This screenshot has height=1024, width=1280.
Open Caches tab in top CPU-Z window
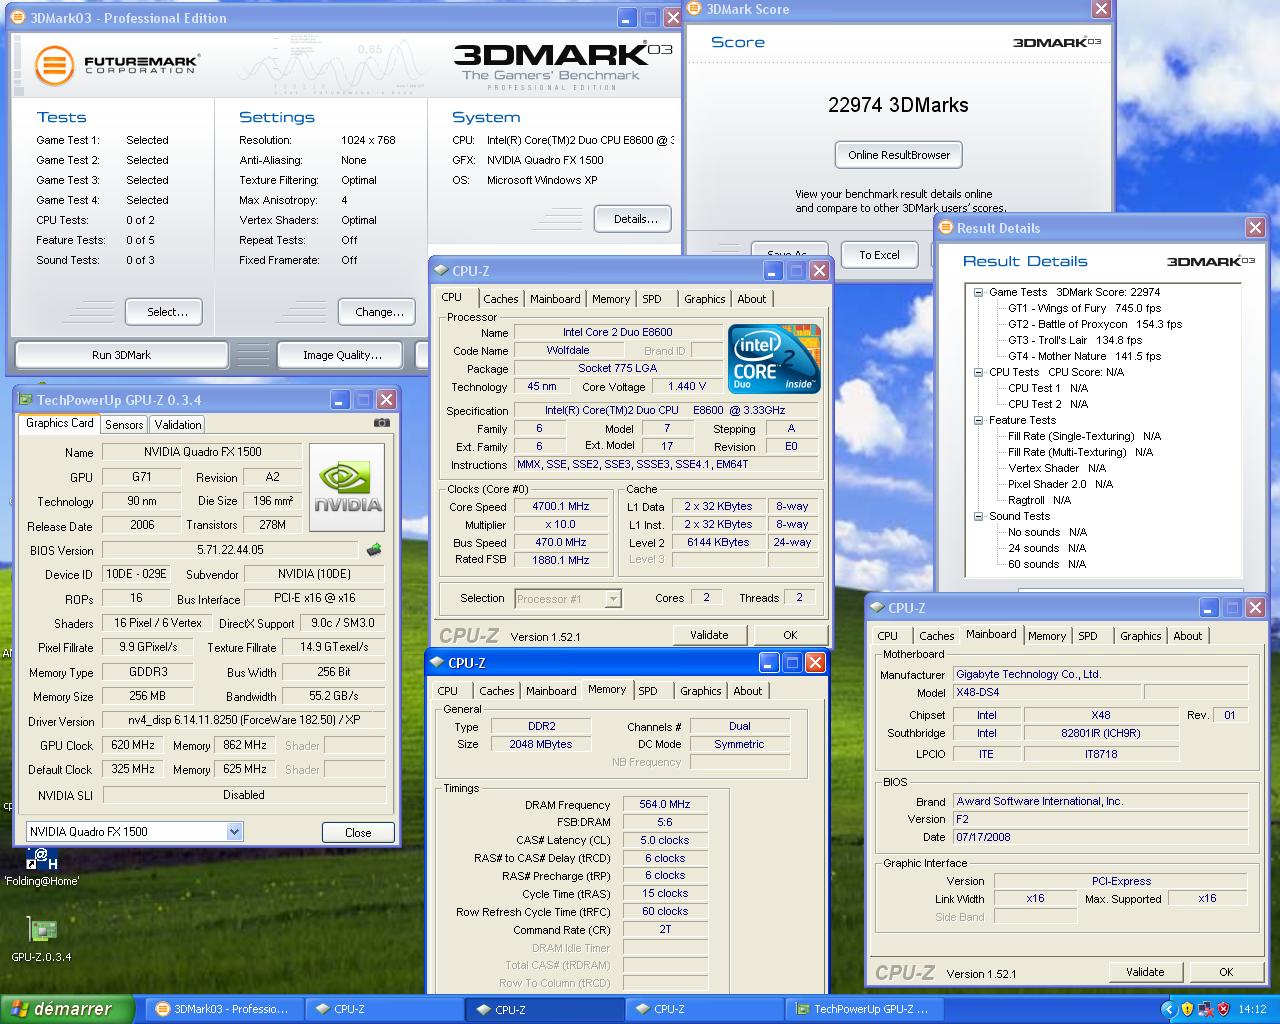tap(501, 299)
